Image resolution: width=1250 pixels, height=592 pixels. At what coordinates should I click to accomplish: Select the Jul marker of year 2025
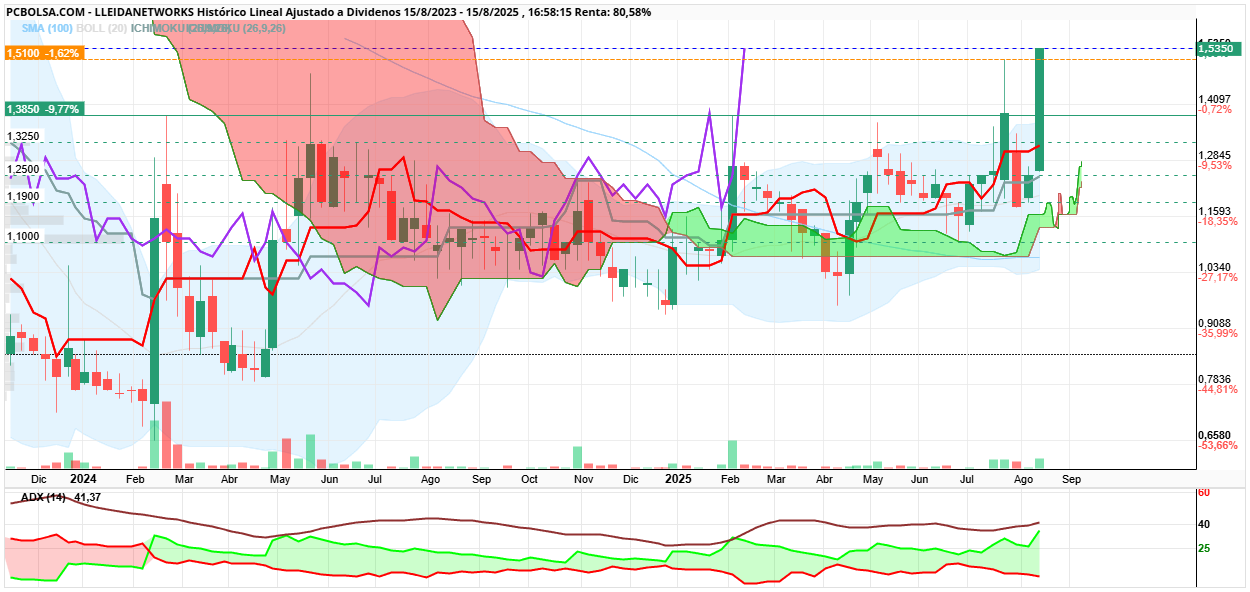pyautogui.click(x=968, y=480)
